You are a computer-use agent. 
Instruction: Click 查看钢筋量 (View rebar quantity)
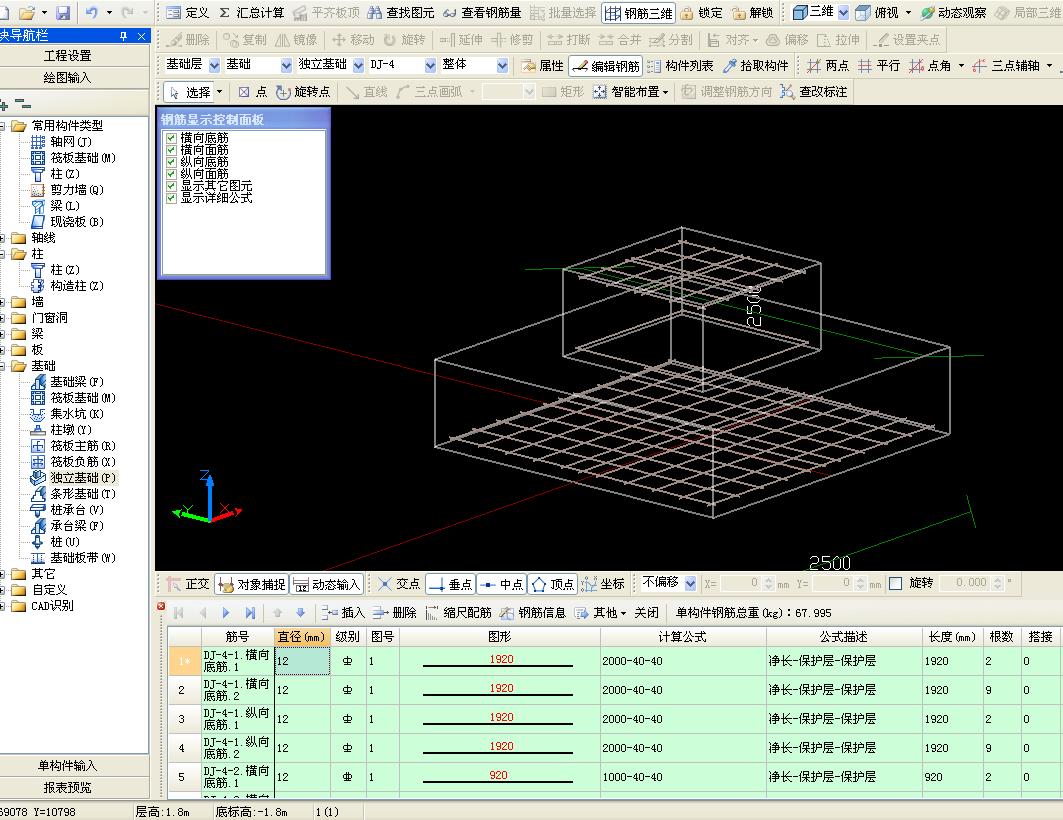[482, 13]
